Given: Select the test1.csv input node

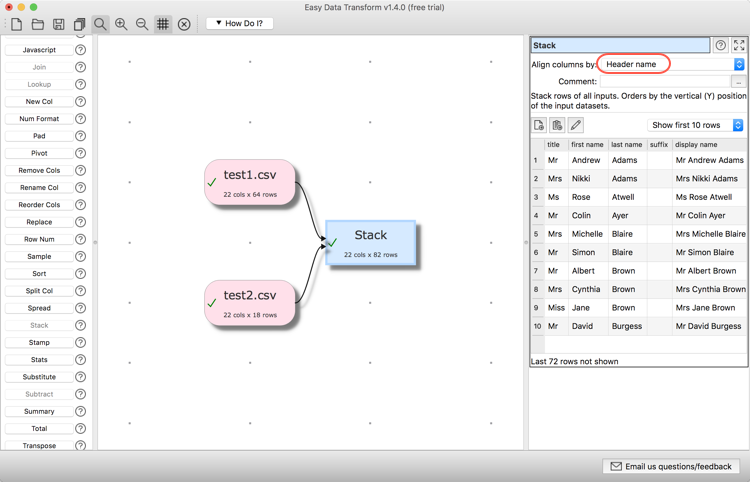Looking at the screenshot, I should click(x=250, y=182).
